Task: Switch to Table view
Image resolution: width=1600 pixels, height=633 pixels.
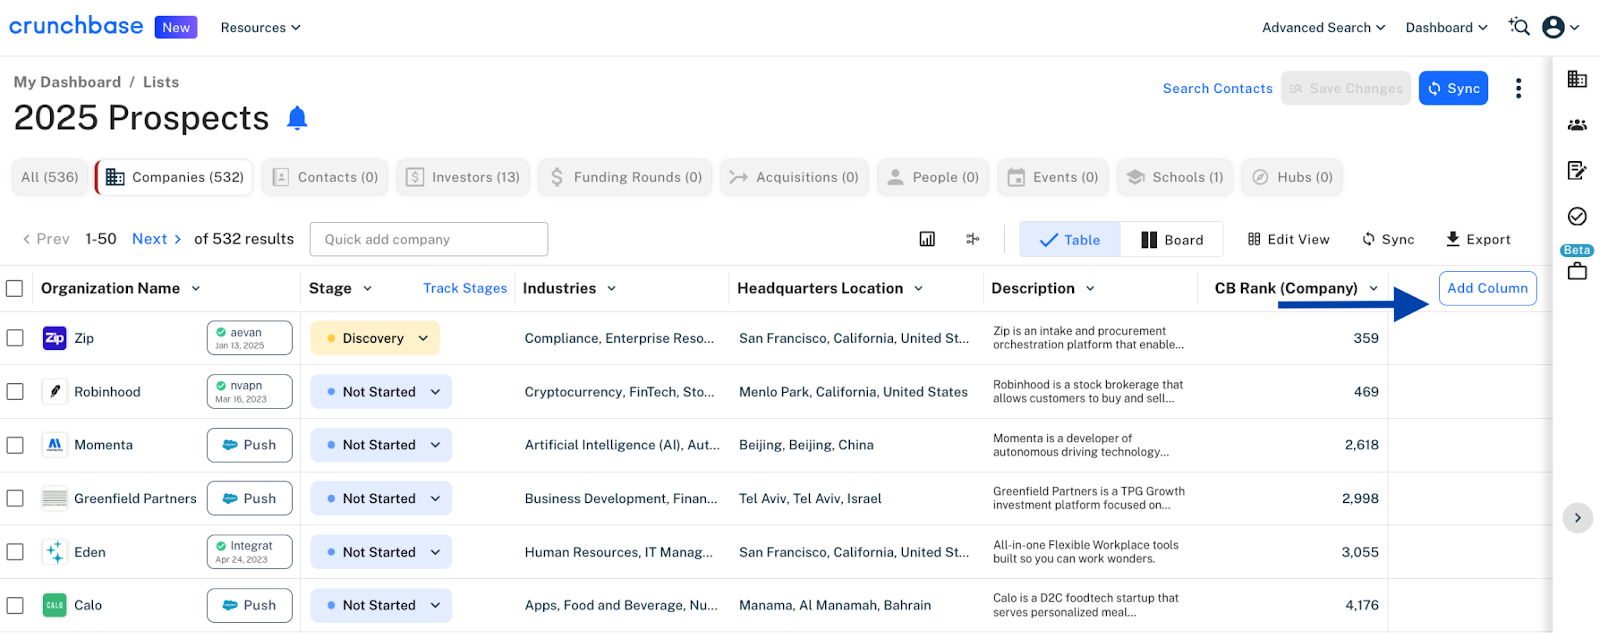Action: tap(1070, 240)
